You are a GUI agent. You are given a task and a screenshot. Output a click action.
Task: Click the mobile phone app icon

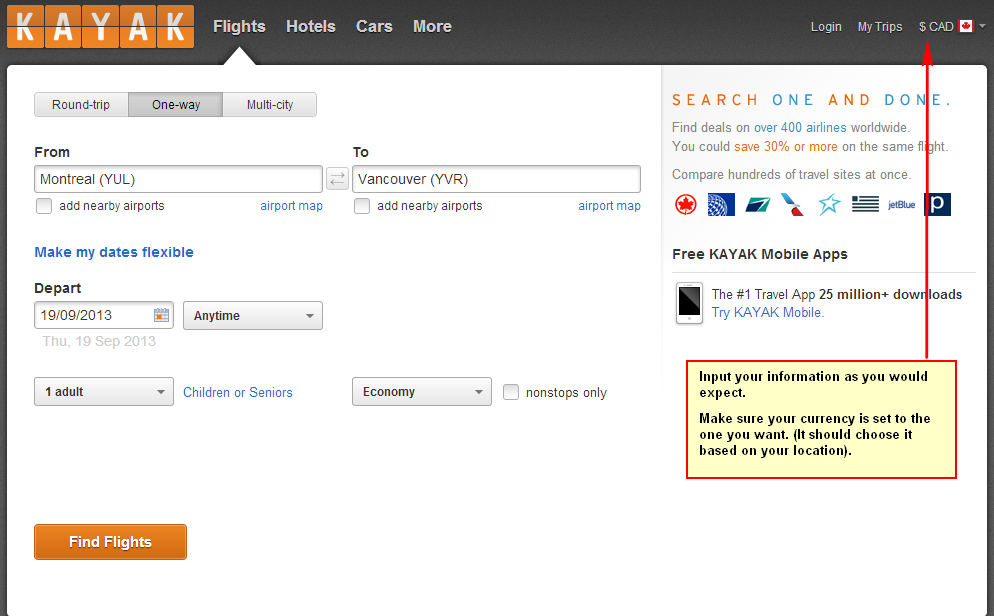click(x=689, y=303)
